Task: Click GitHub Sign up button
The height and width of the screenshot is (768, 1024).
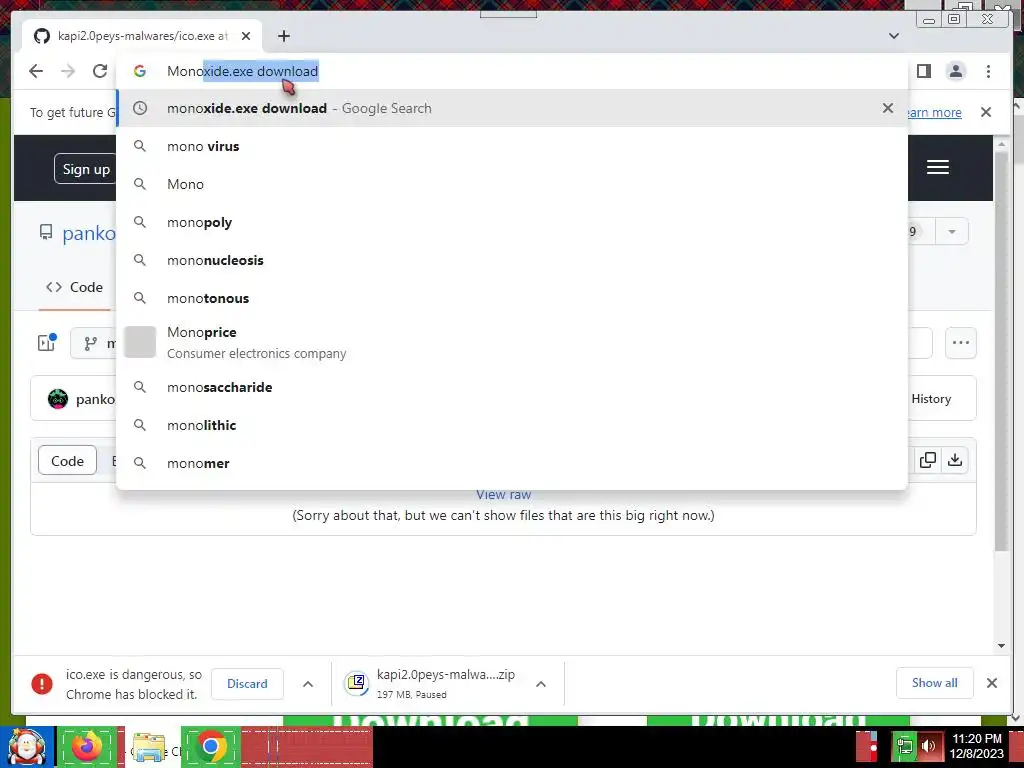Action: click(85, 169)
